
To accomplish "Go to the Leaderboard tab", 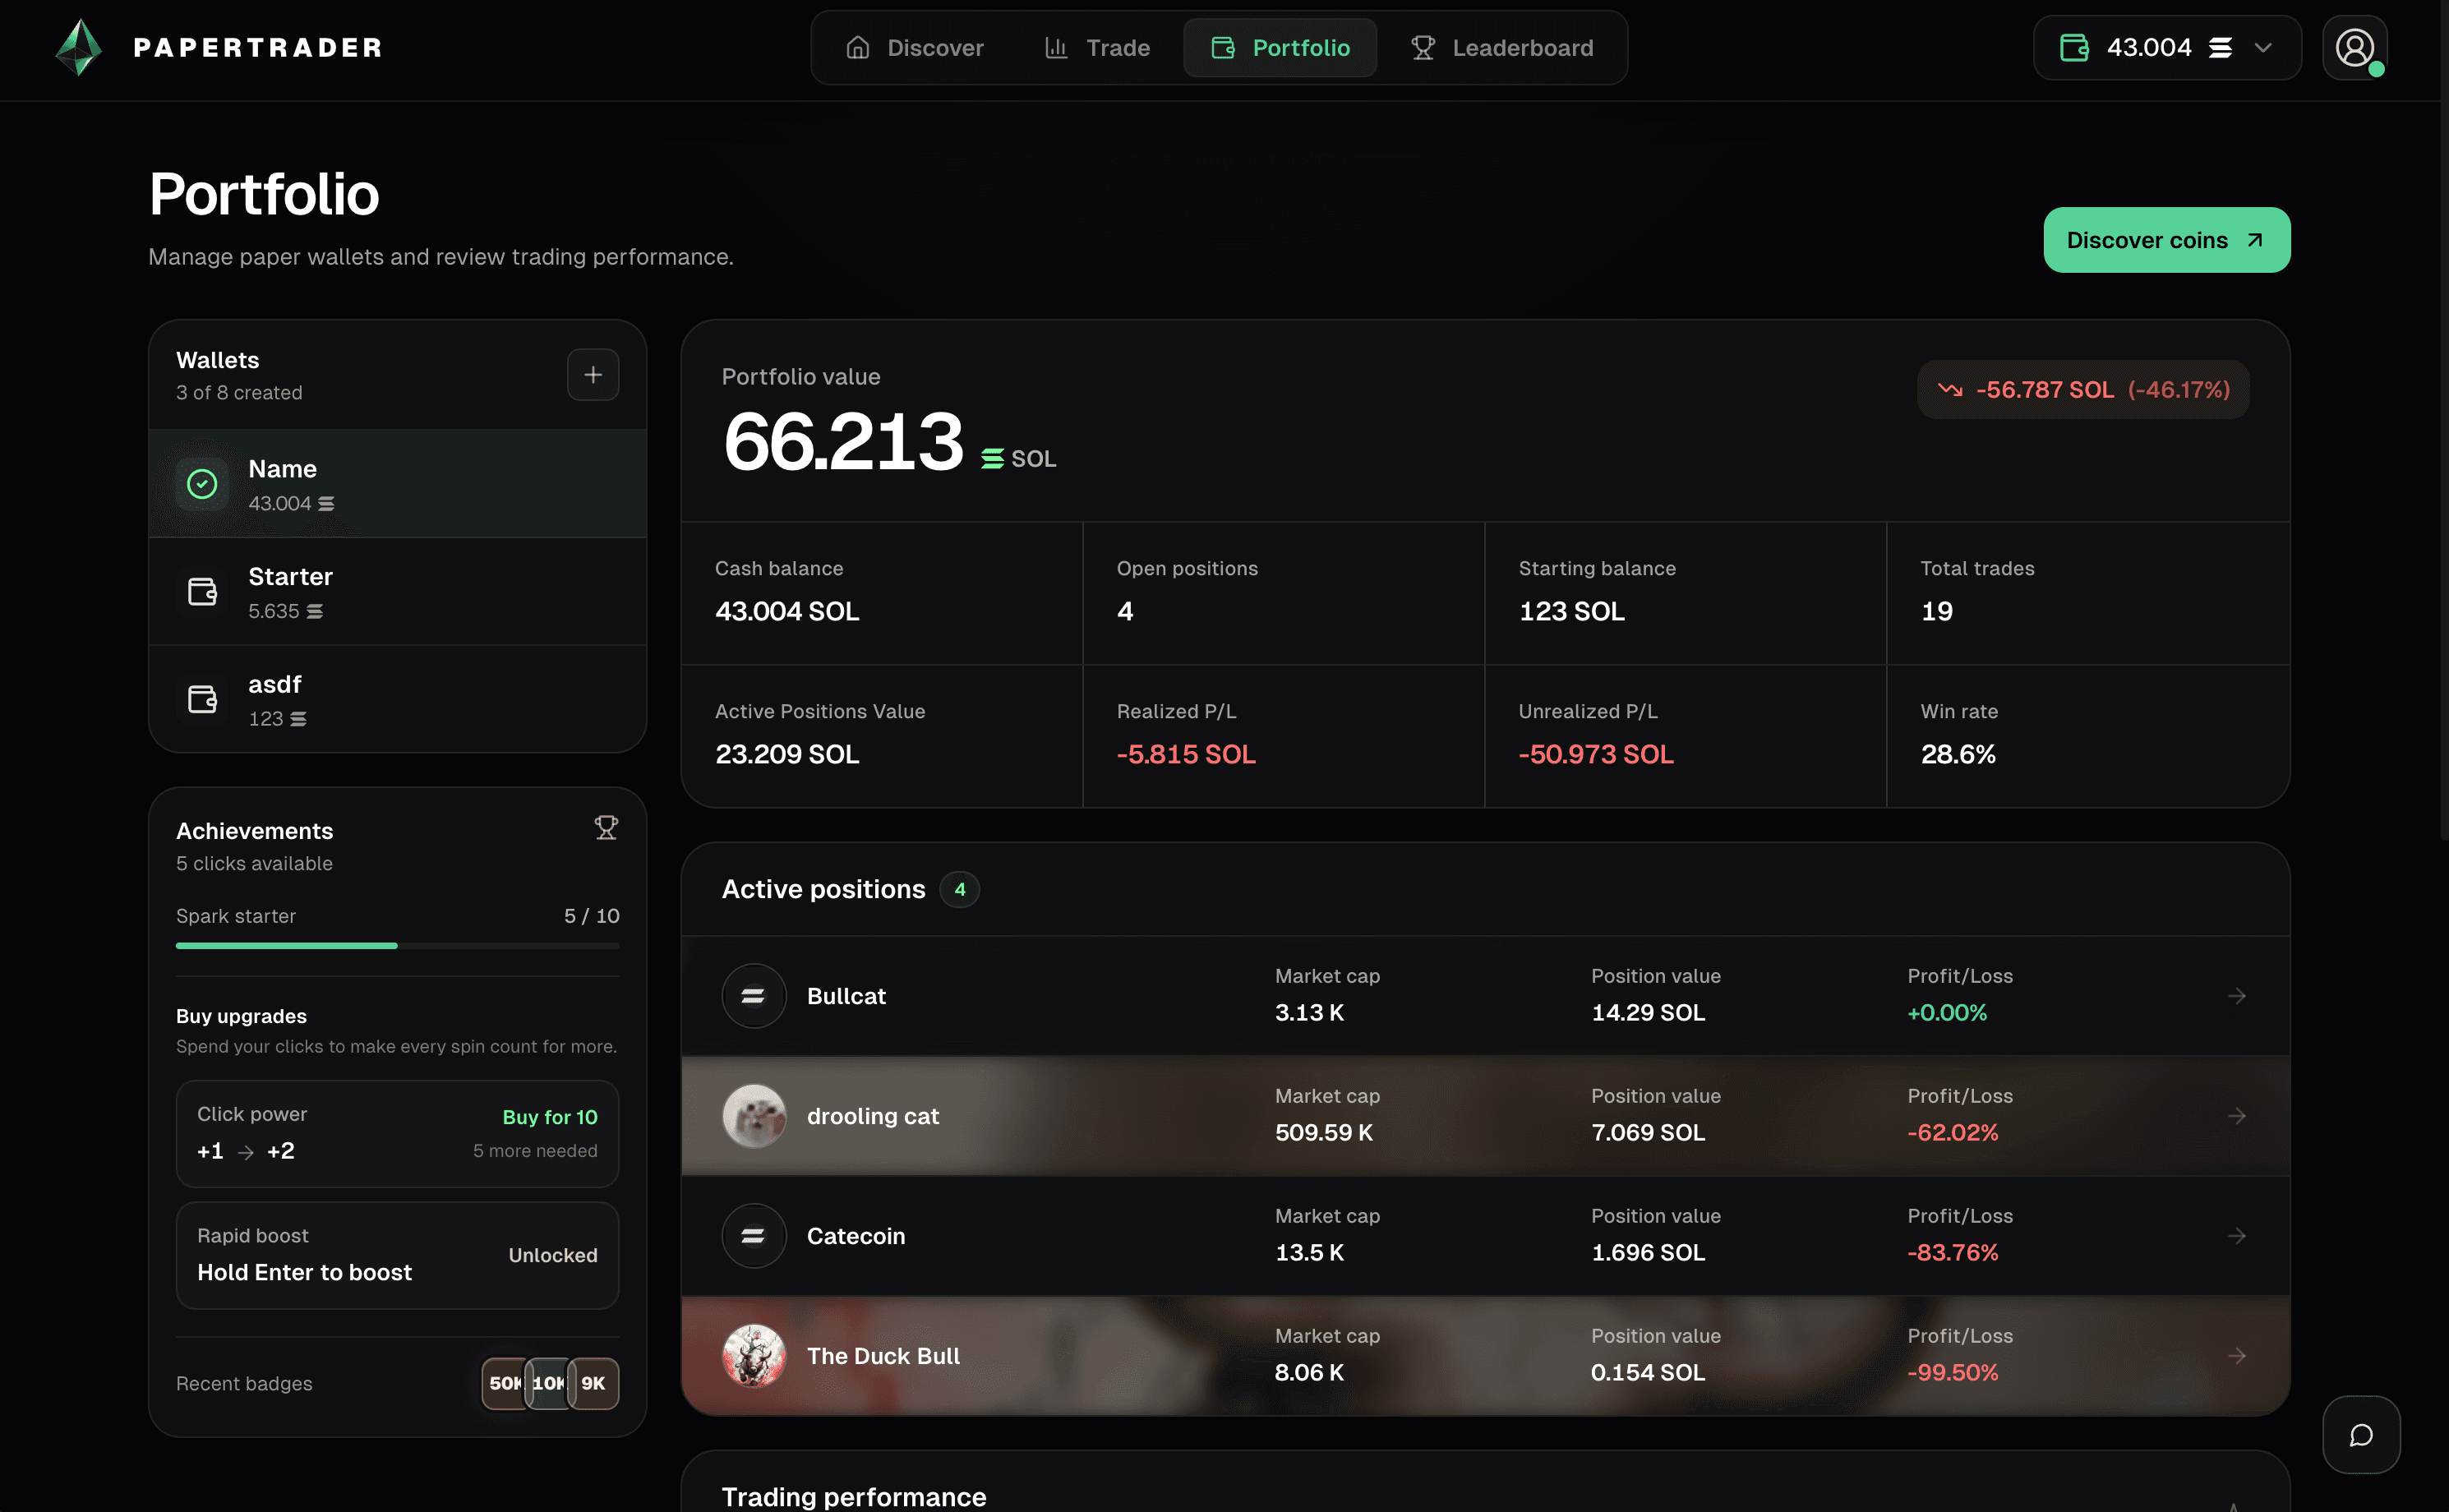I will [1502, 48].
